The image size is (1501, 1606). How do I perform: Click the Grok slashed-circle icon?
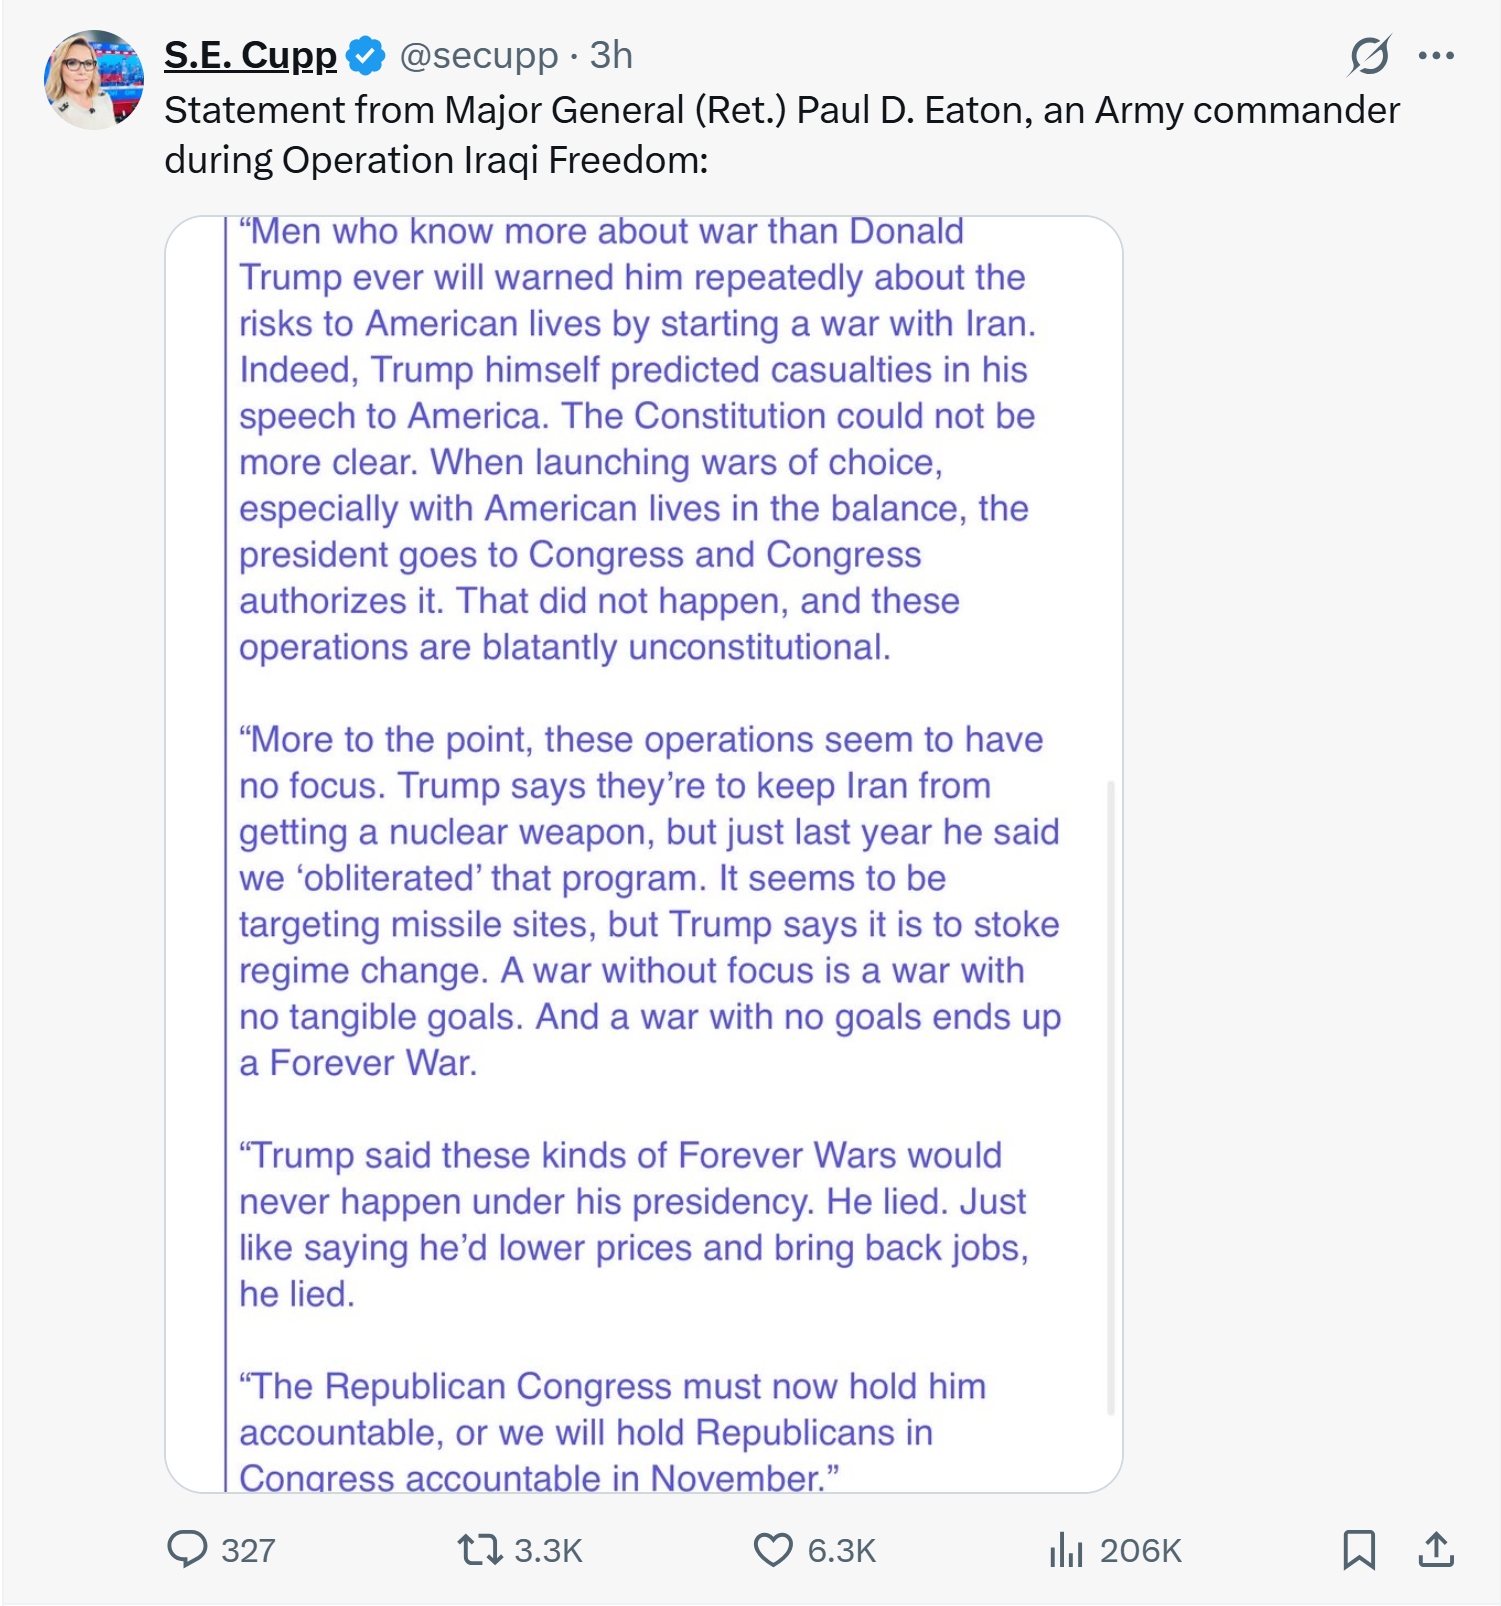[x=1369, y=56]
